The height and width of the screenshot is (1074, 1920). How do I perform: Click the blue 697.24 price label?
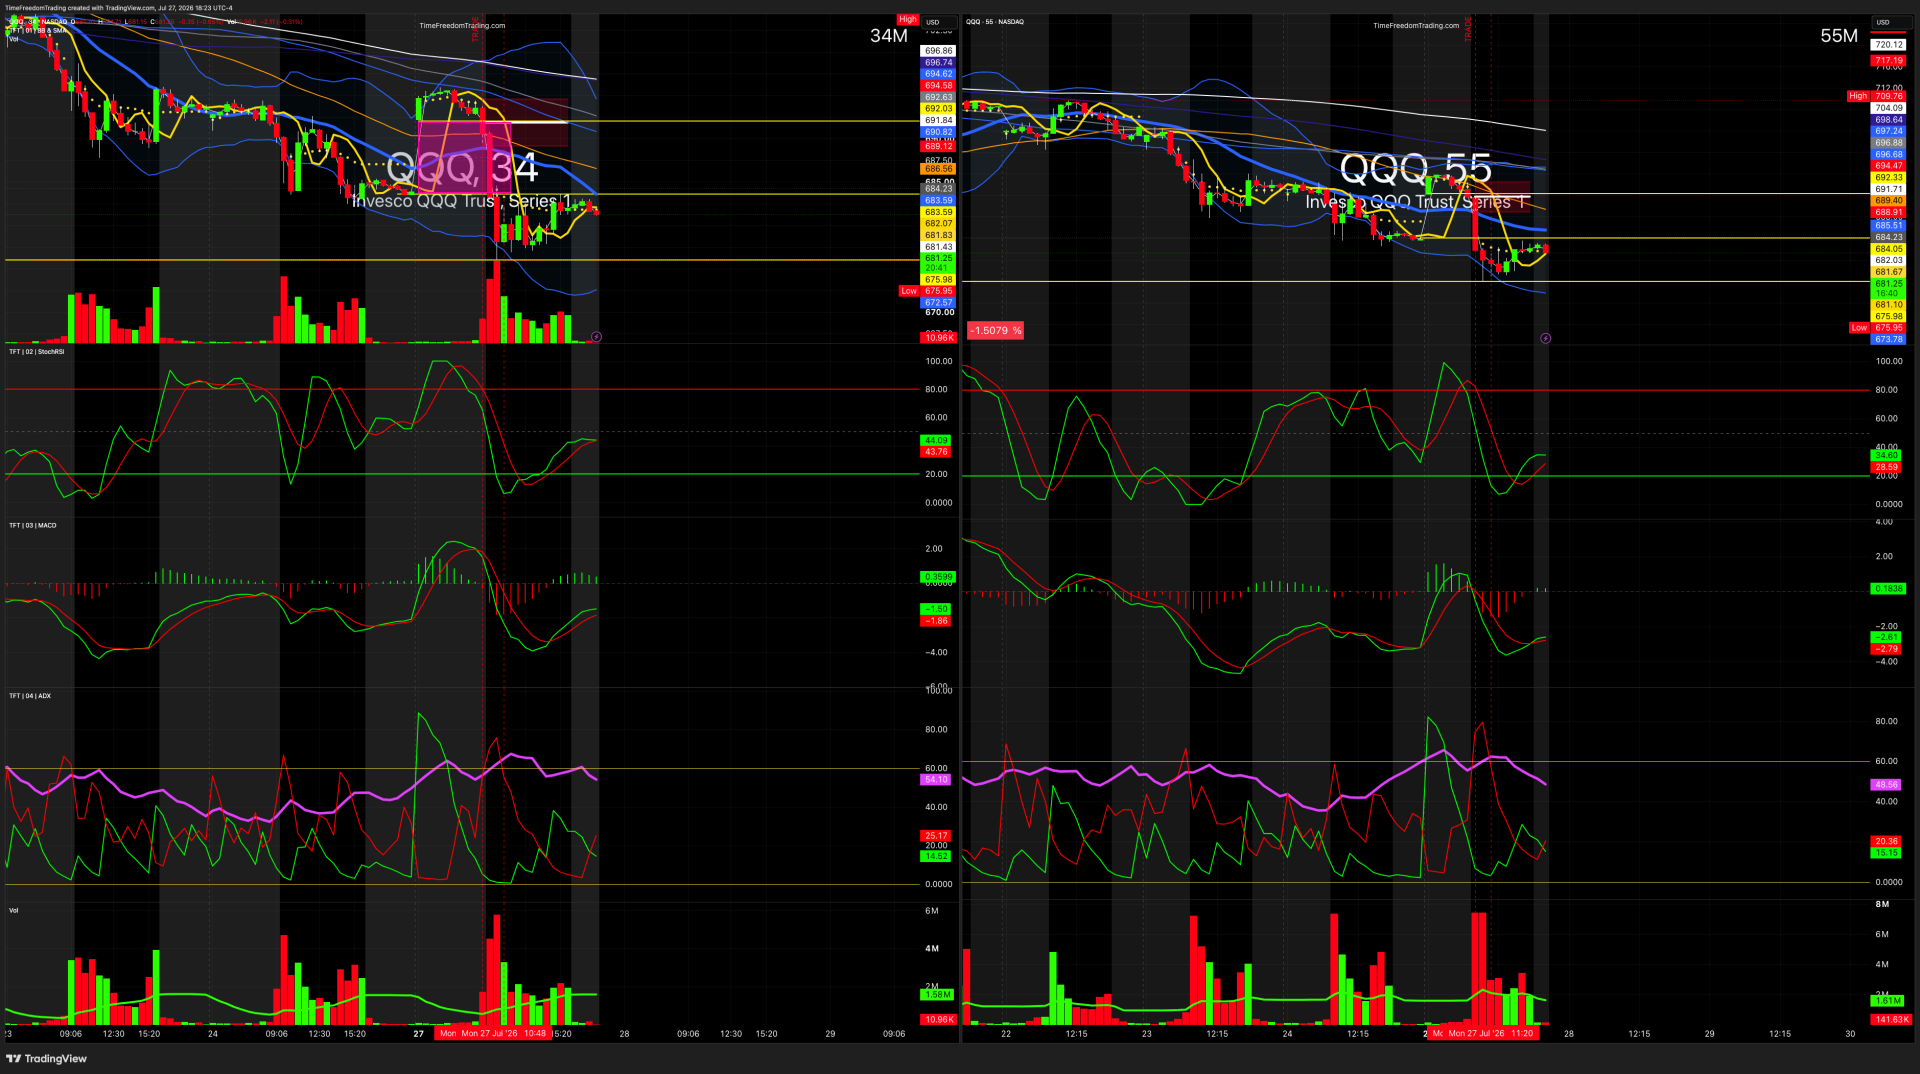click(x=1889, y=131)
